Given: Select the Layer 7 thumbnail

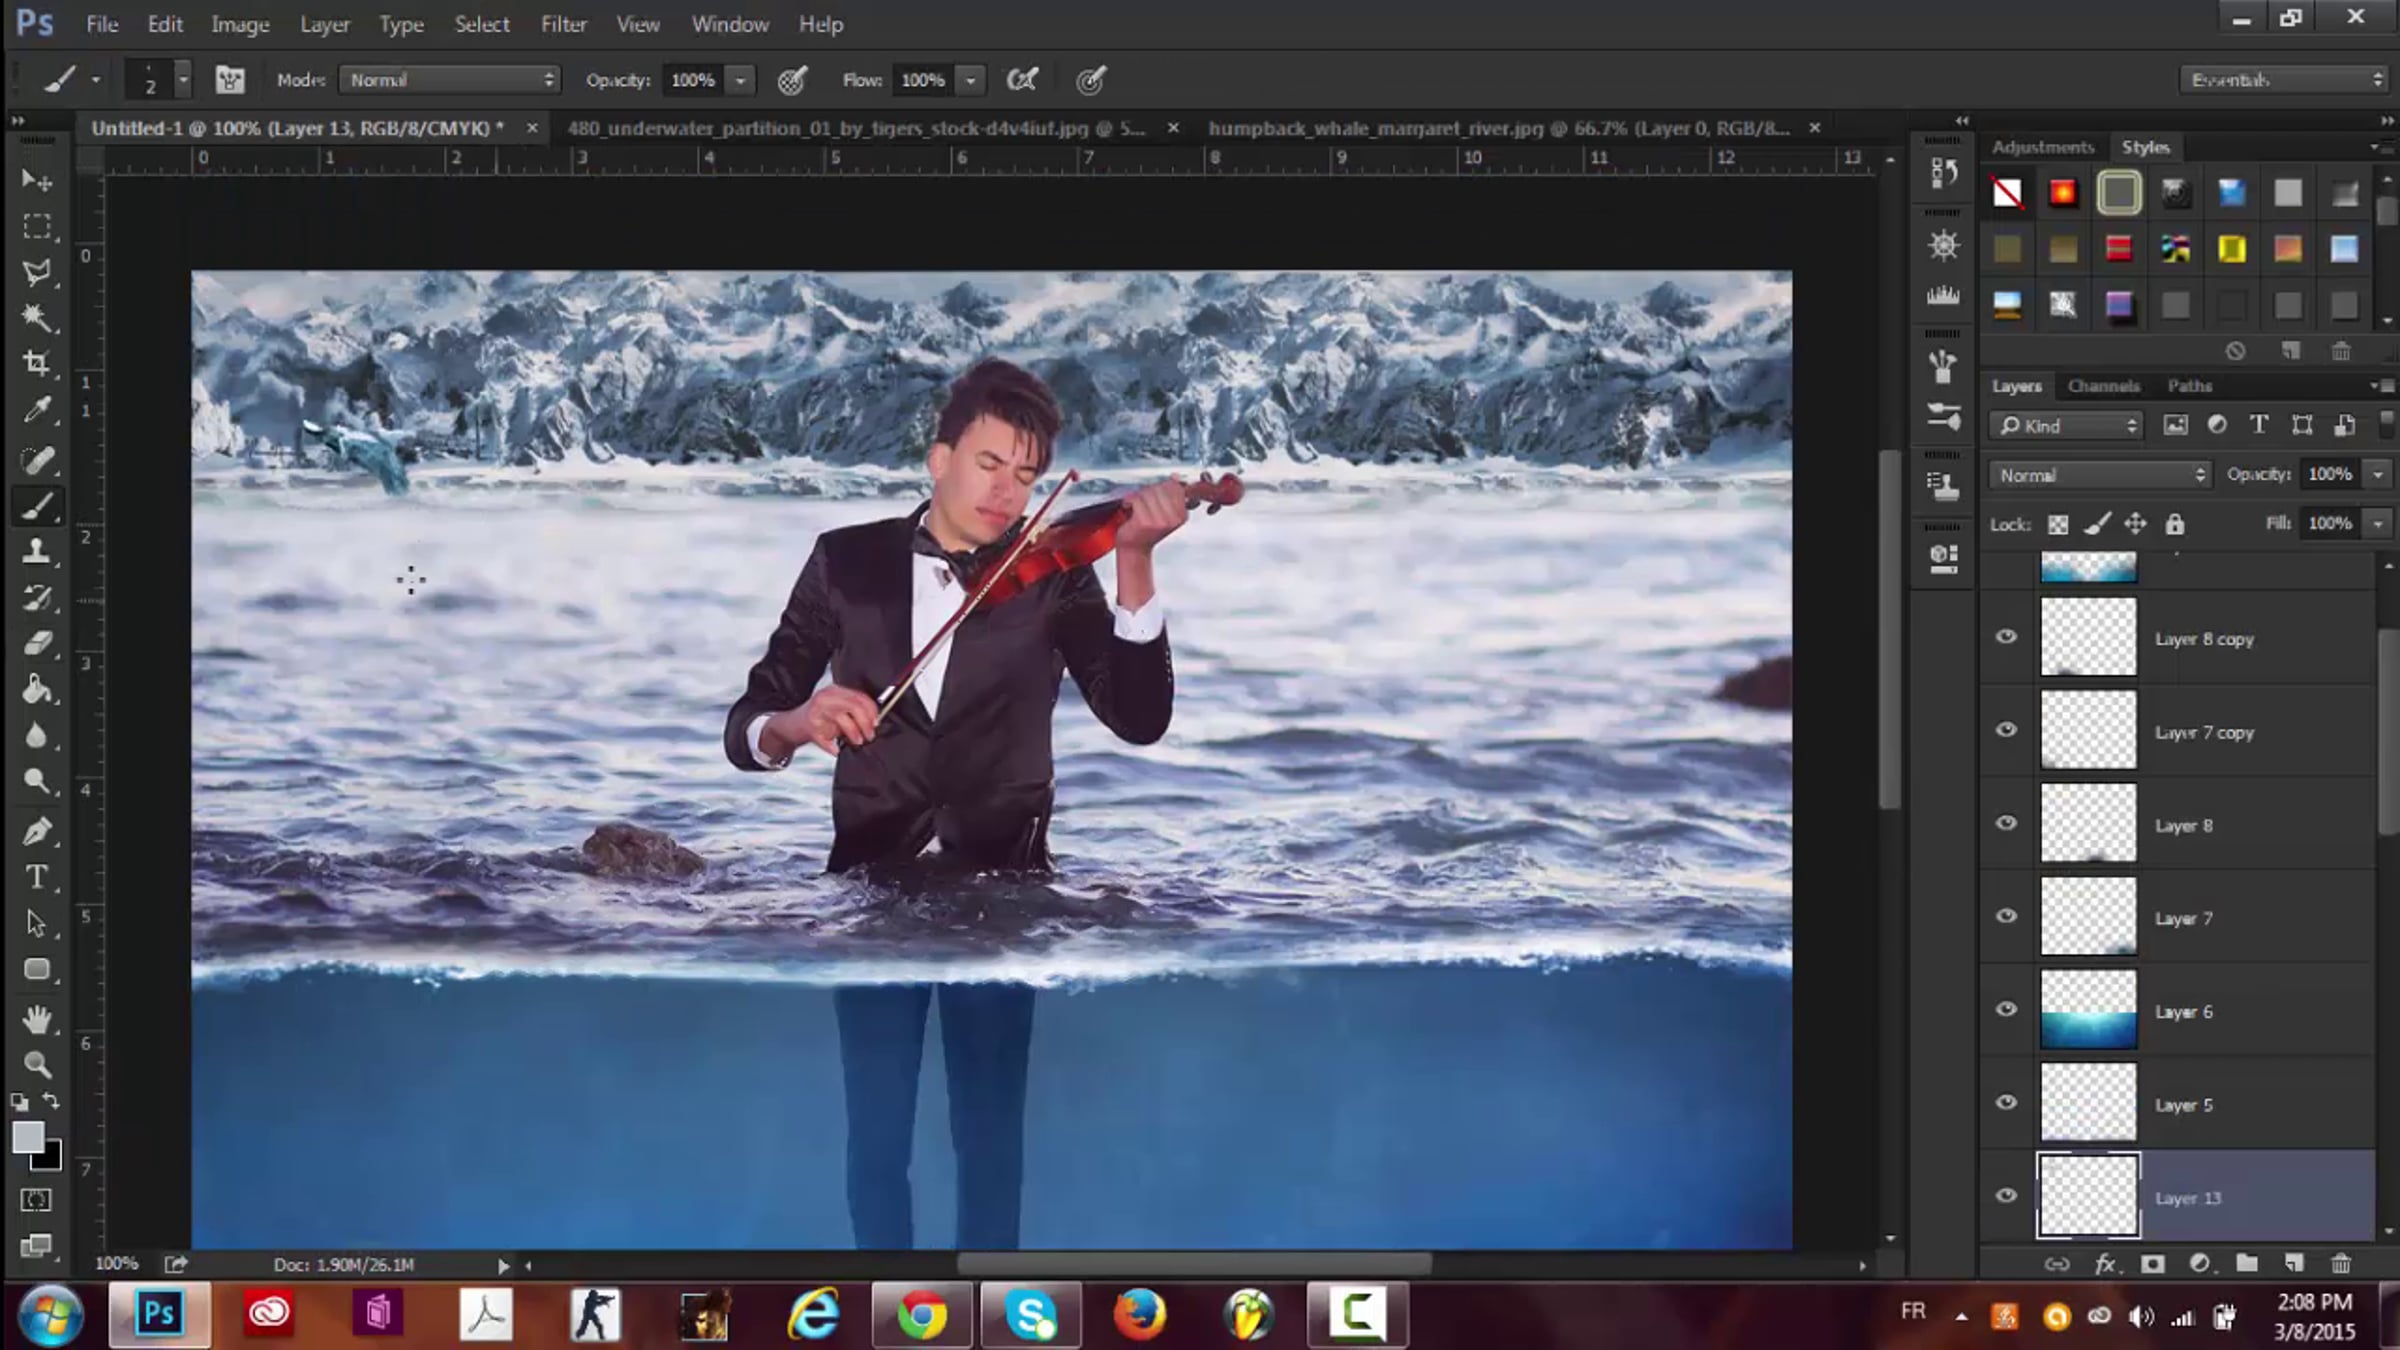Looking at the screenshot, I should click(2088, 917).
